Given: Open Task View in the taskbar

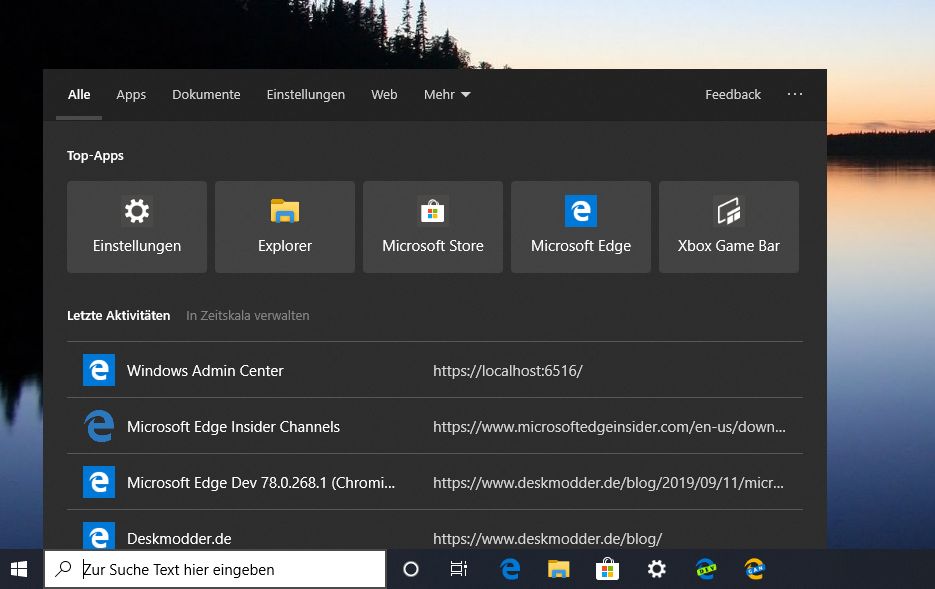Looking at the screenshot, I should [x=459, y=569].
